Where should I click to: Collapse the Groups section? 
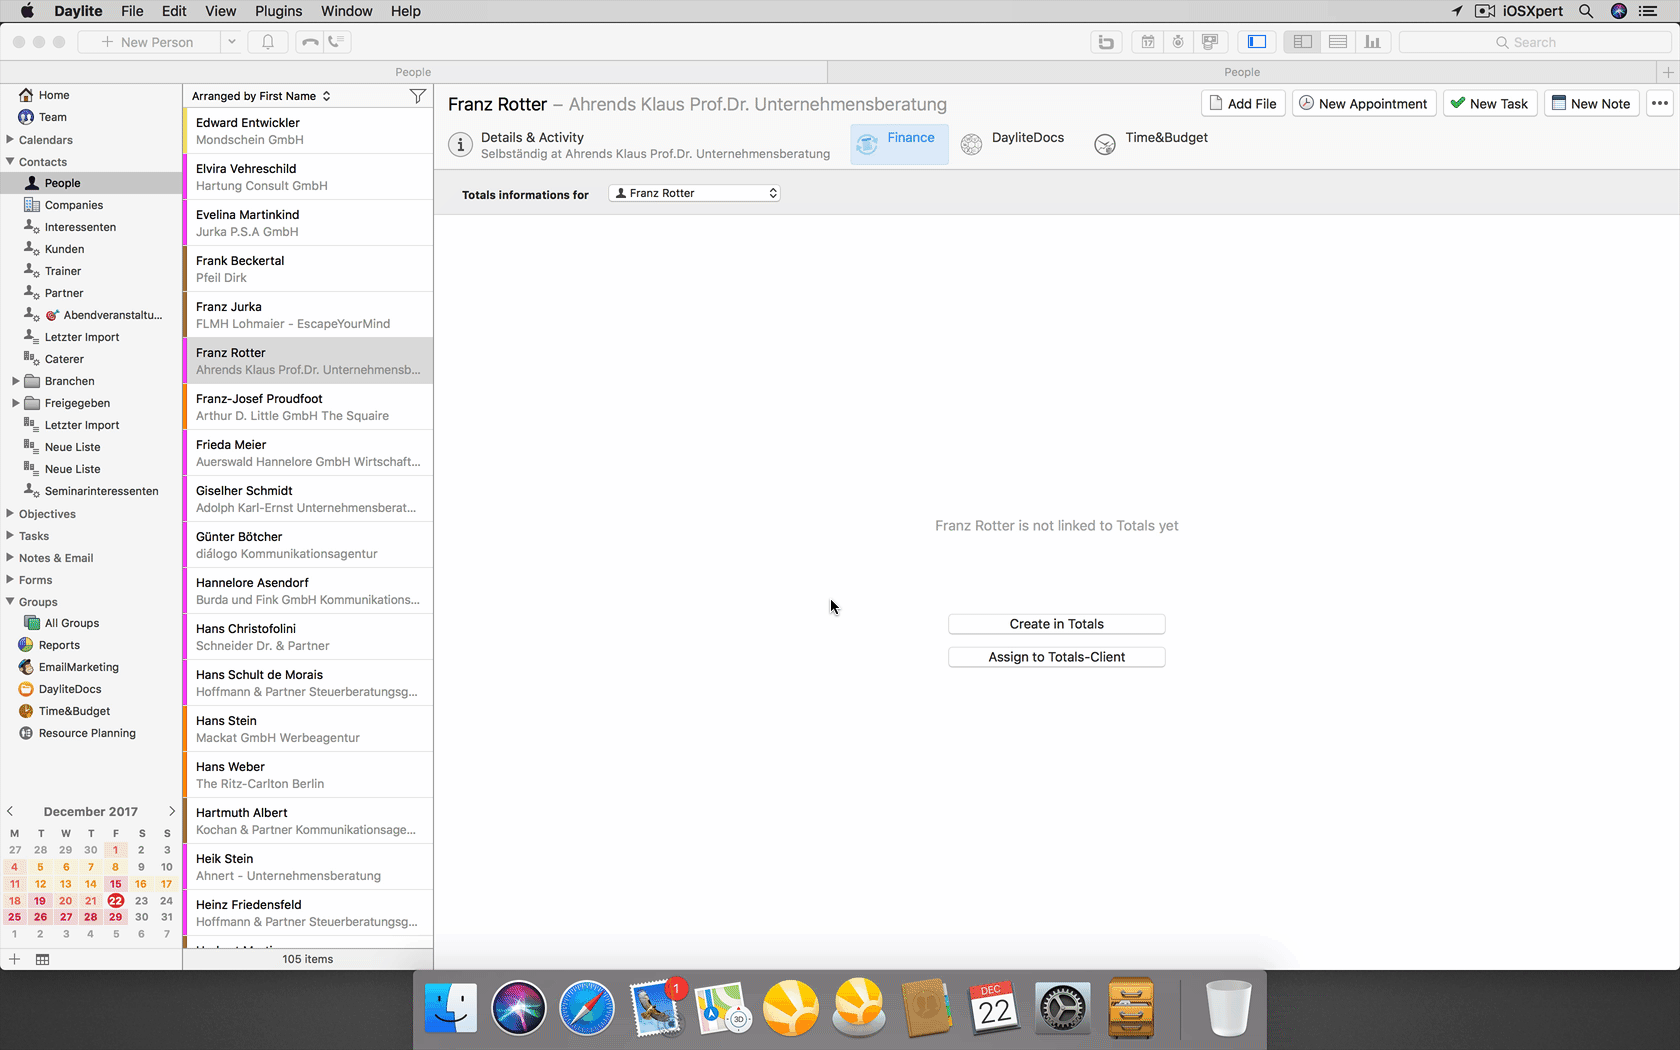pyautogui.click(x=10, y=601)
